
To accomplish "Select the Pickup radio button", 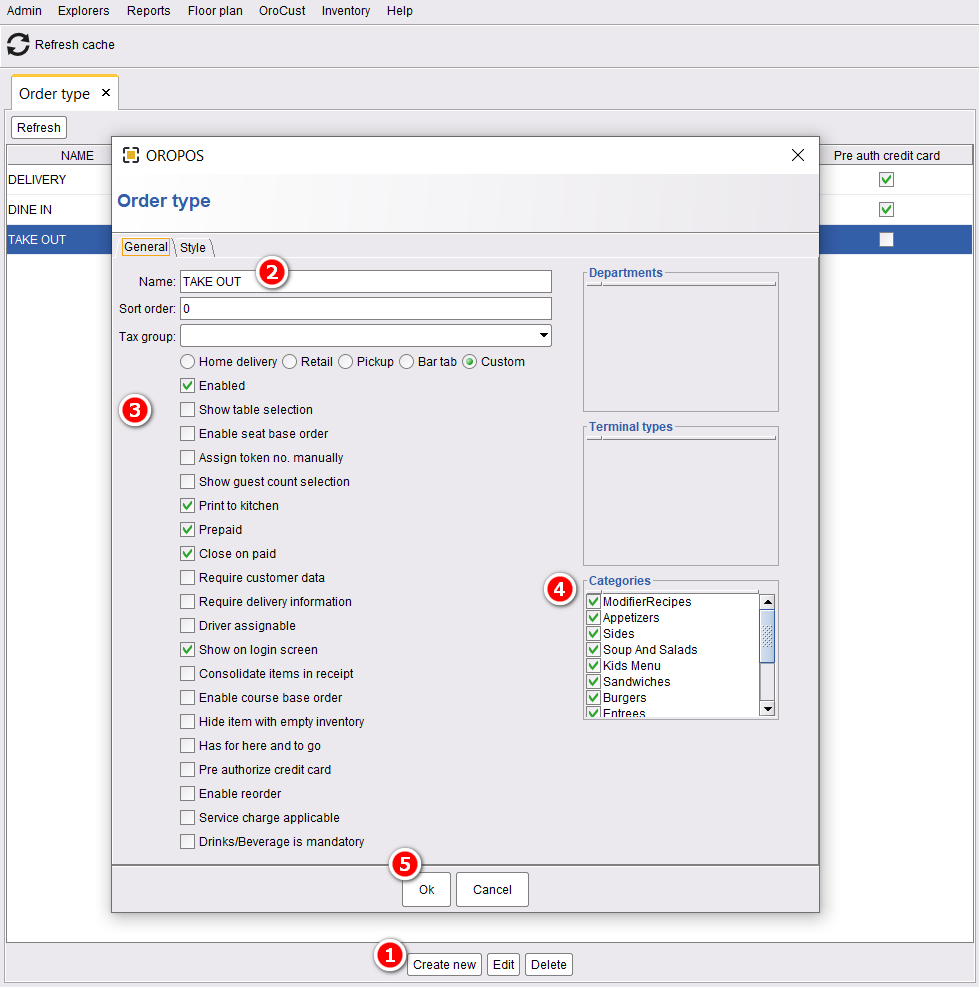I will pos(345,362).
